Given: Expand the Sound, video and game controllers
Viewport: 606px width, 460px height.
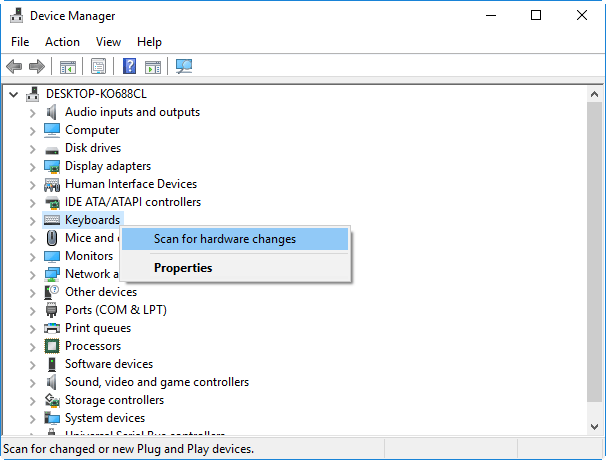Looking at the screenshot, I should [32, 382].
